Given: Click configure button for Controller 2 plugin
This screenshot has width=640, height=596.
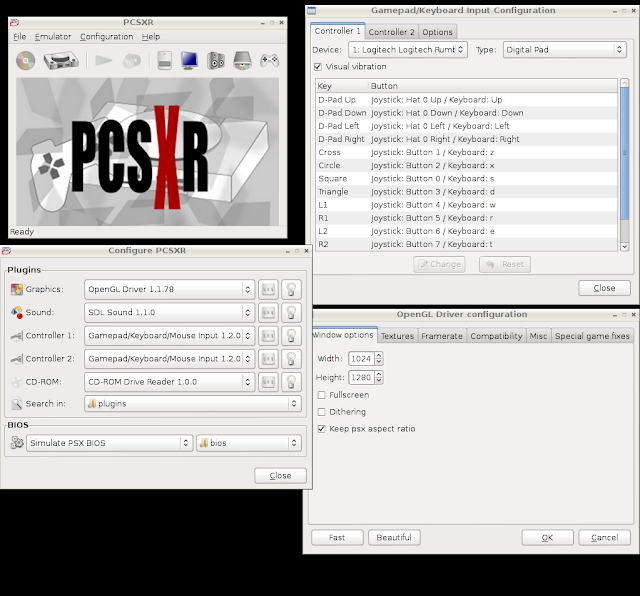Looking at the screenshot, I should point(268,359).
